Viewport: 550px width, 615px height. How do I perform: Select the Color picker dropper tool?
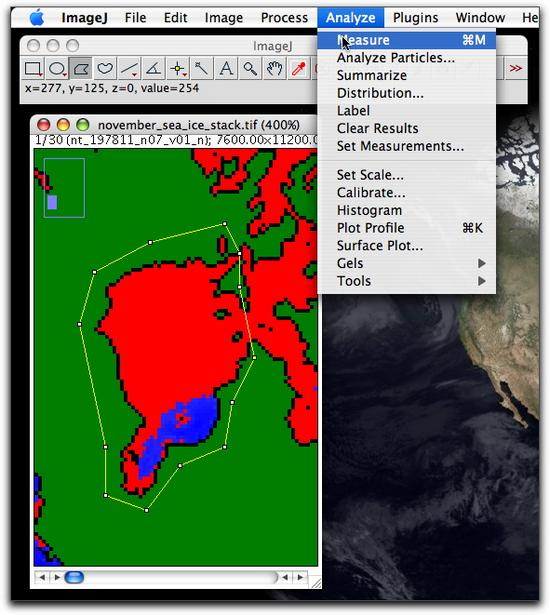tap(299, 69)
